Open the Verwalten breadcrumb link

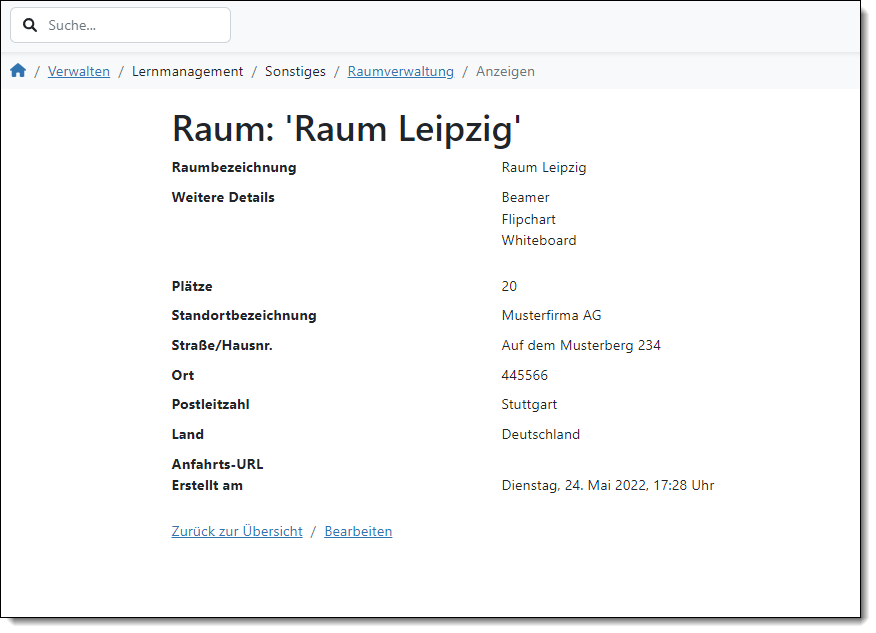coord(79,71)
